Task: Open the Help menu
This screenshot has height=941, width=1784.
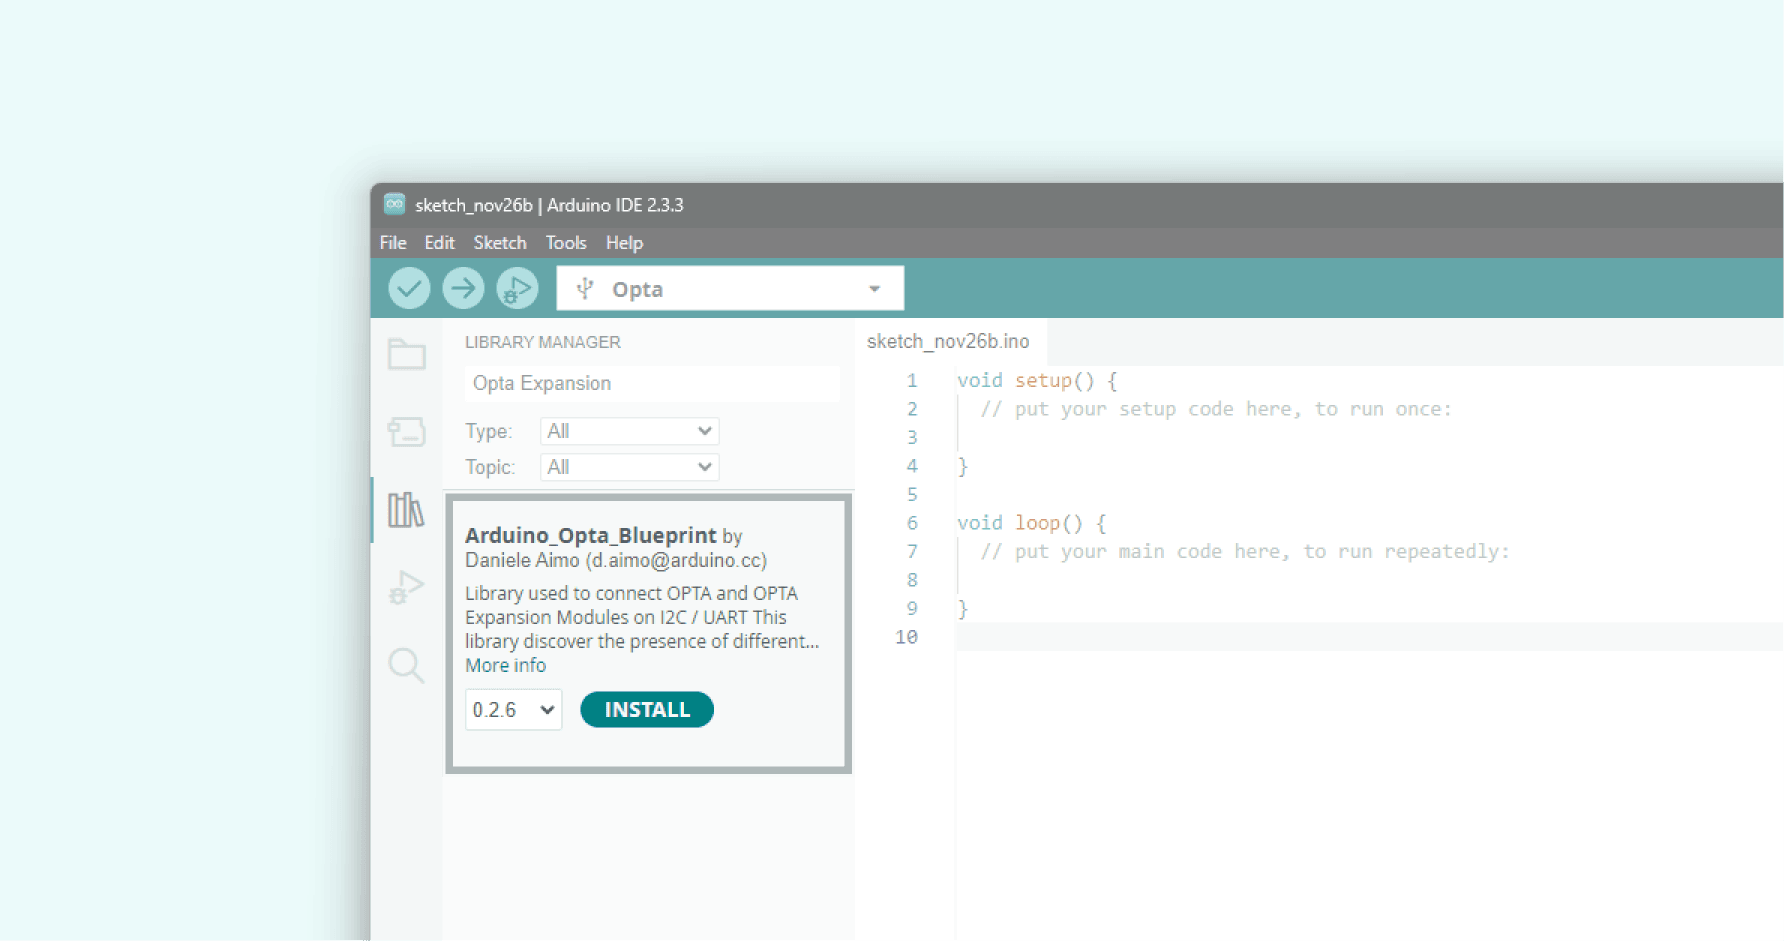Action: click(x=624, y=243)
